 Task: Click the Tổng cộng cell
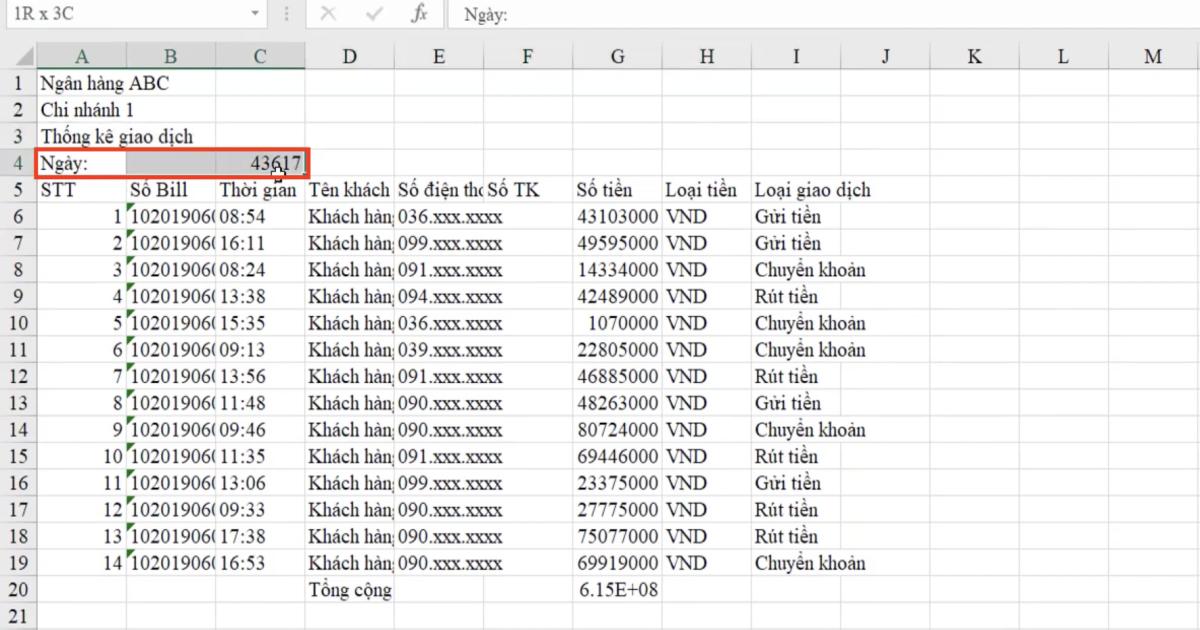pyautogui.click(x=349, y=589)
